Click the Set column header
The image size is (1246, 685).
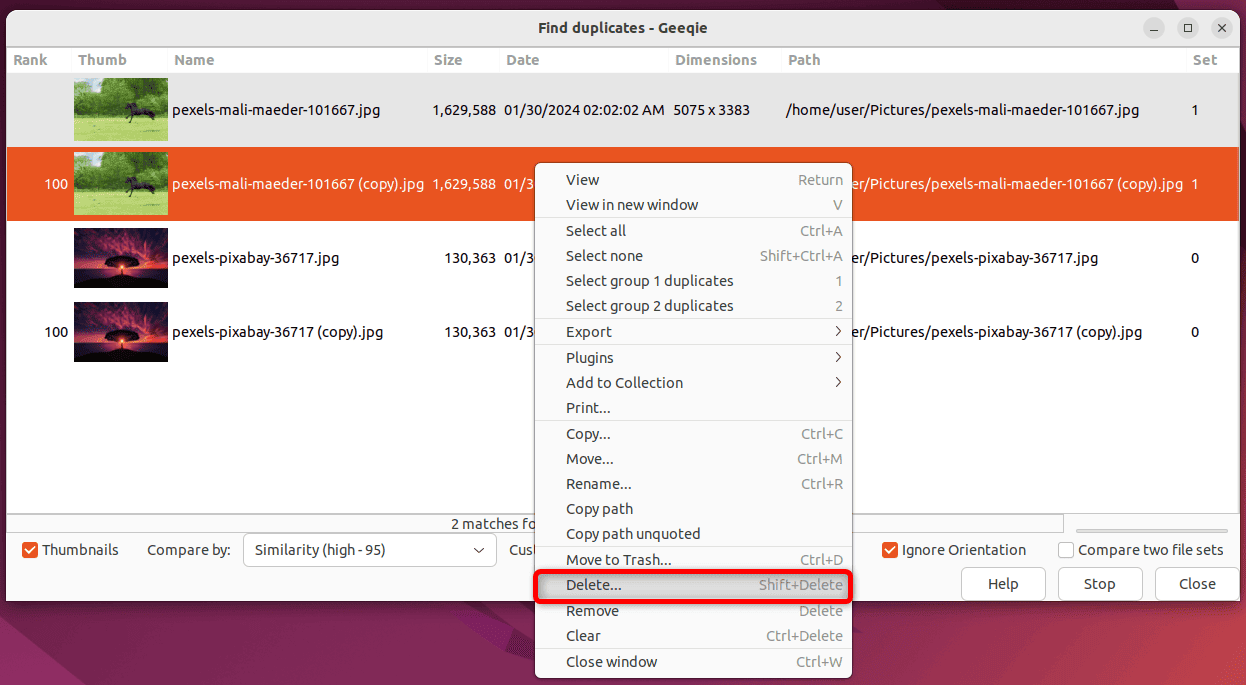1212,60
